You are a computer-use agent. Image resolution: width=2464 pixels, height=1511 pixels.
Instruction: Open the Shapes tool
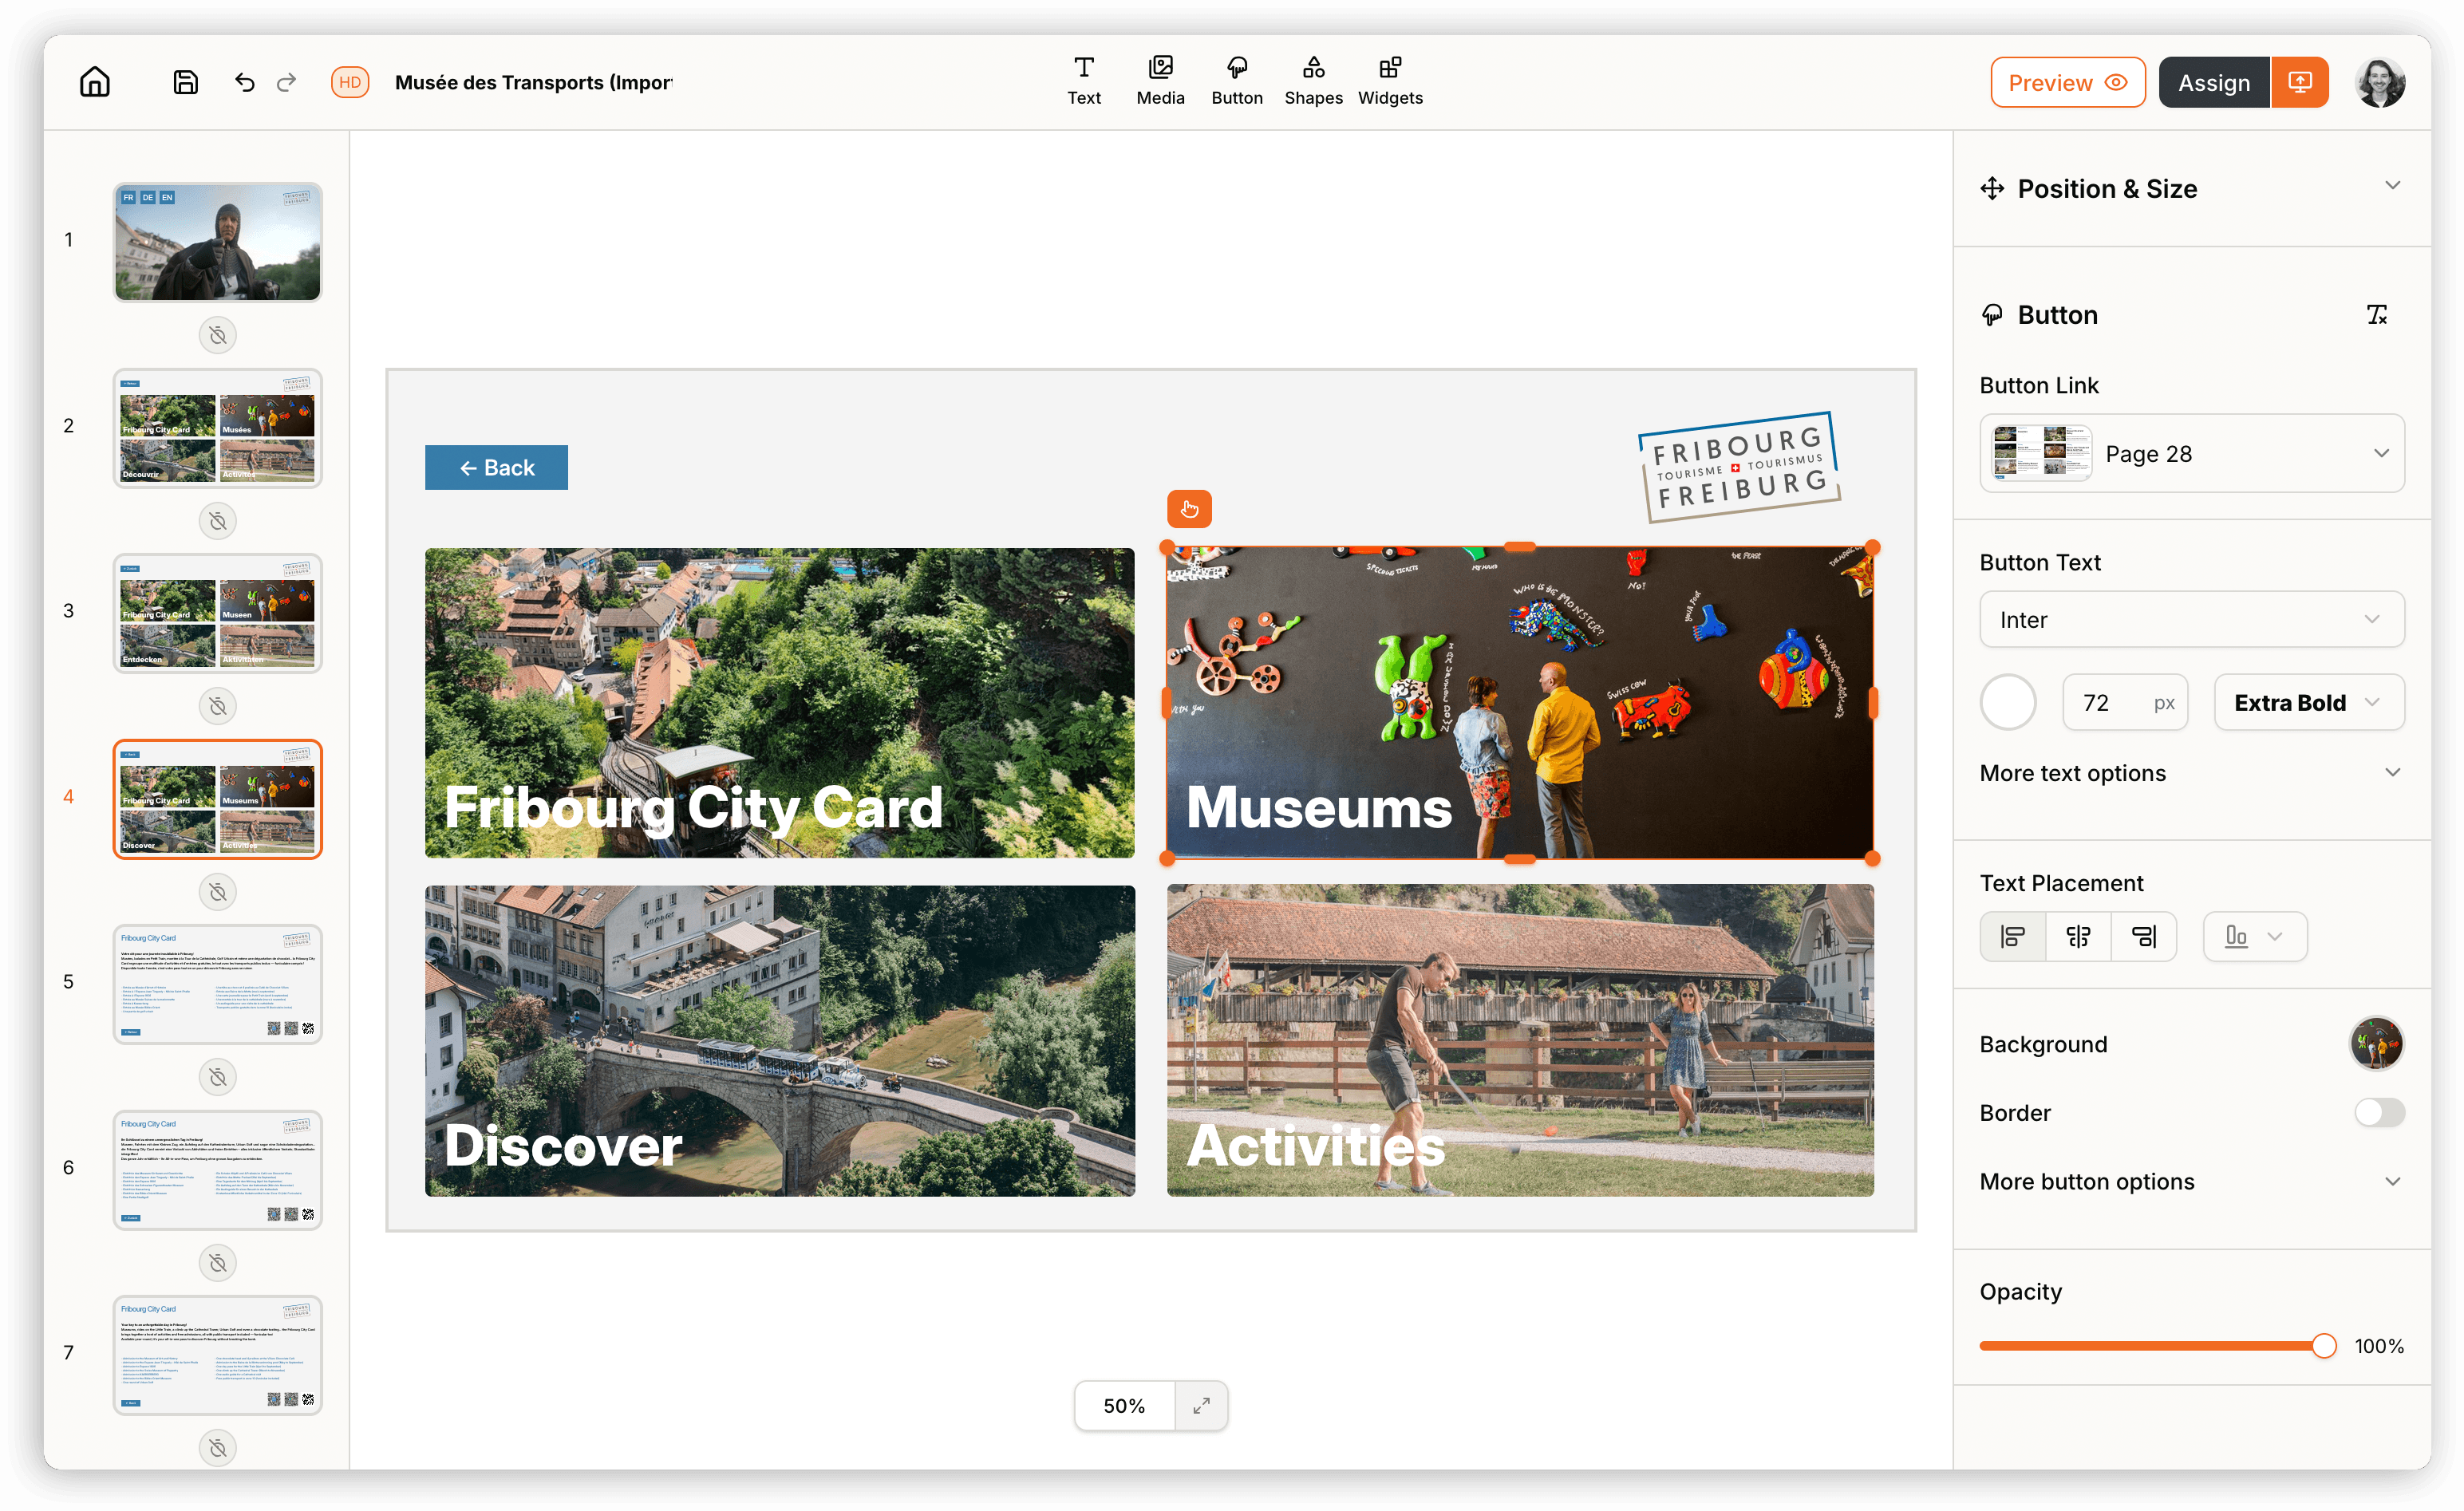[1313, 81]
